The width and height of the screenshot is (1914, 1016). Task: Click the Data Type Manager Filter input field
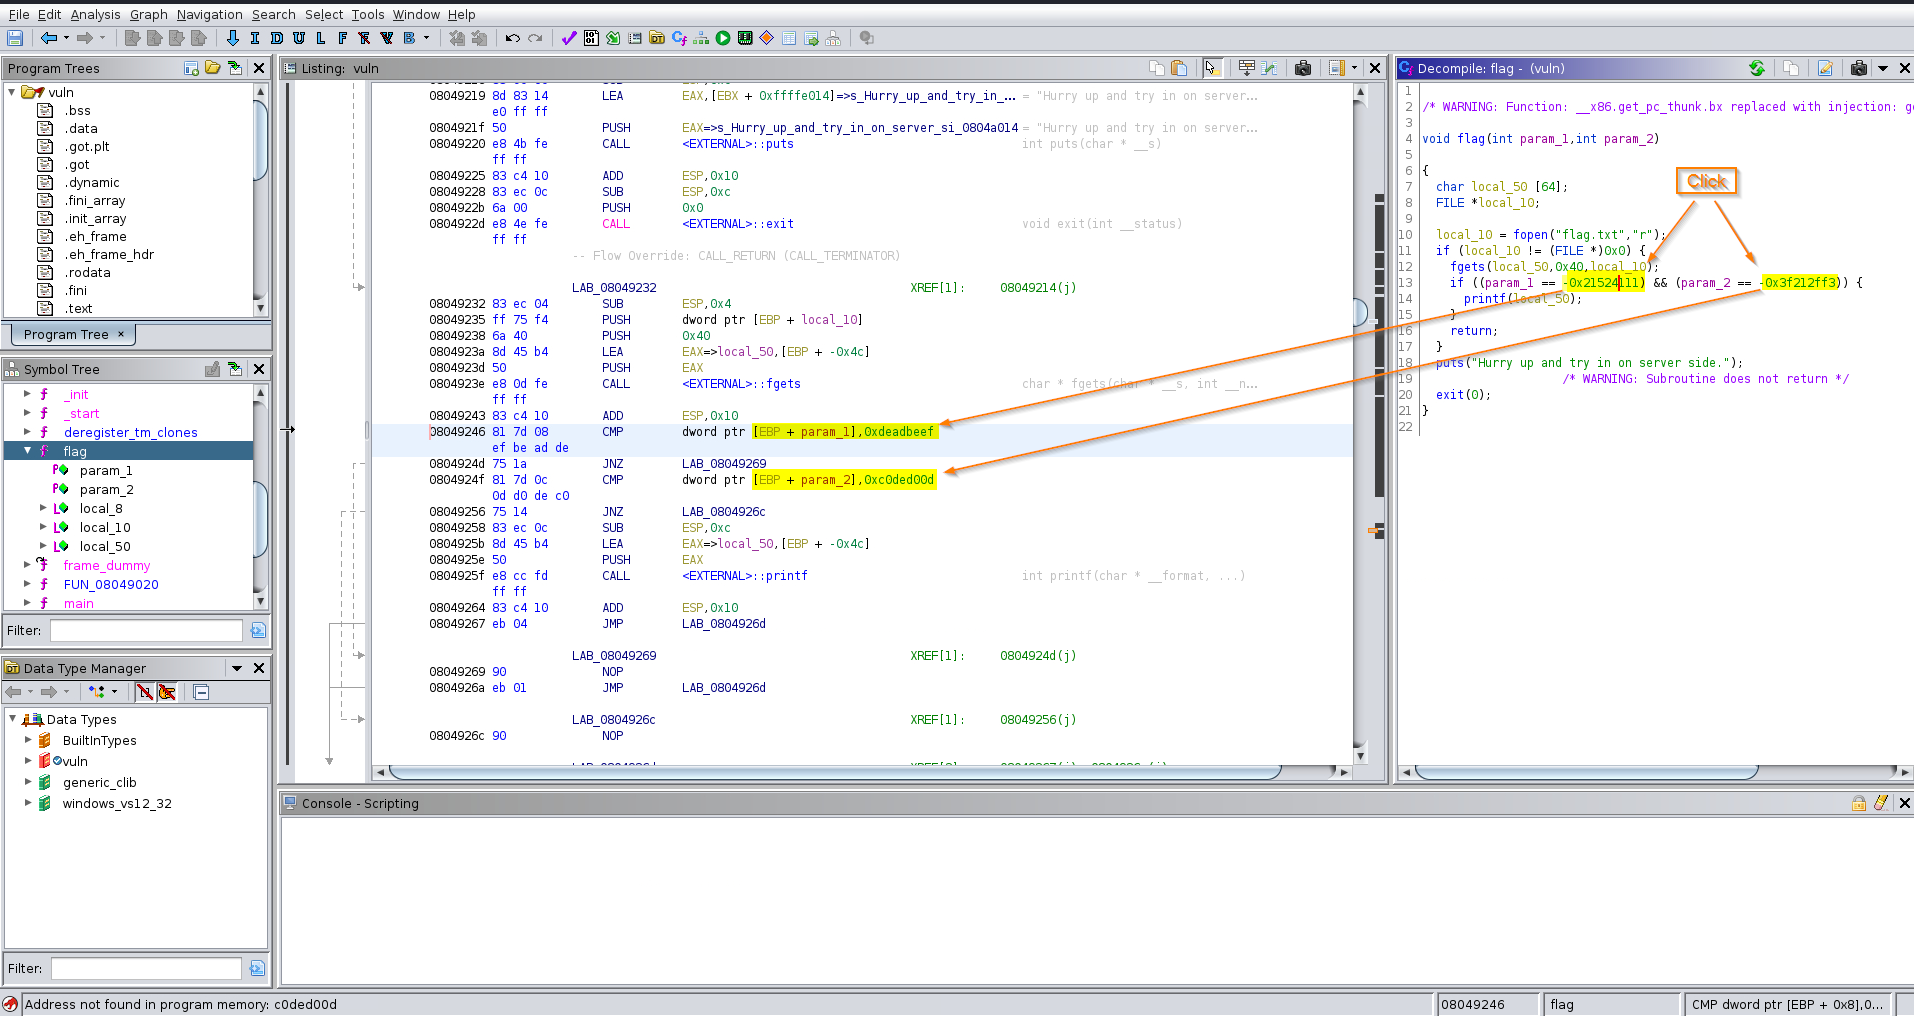click(x=146, y=968)
